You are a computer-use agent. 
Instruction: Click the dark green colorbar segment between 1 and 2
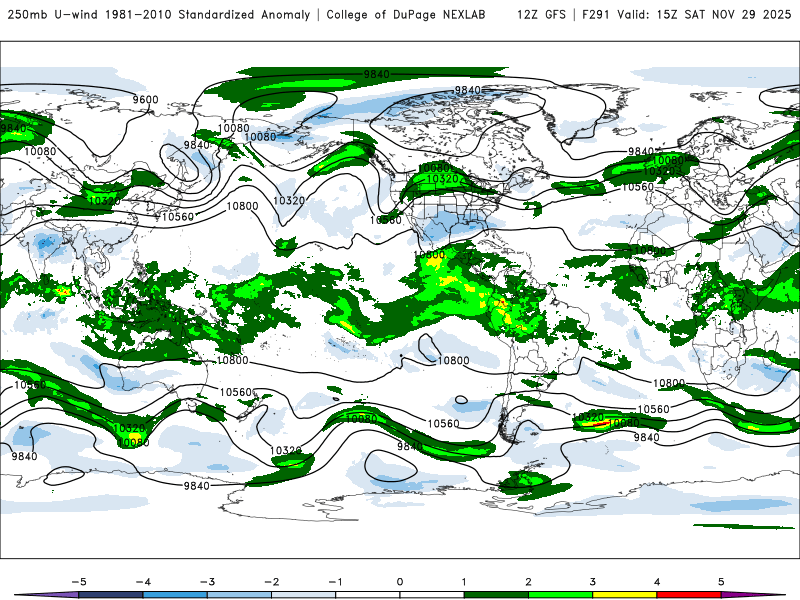coord(496,595)
